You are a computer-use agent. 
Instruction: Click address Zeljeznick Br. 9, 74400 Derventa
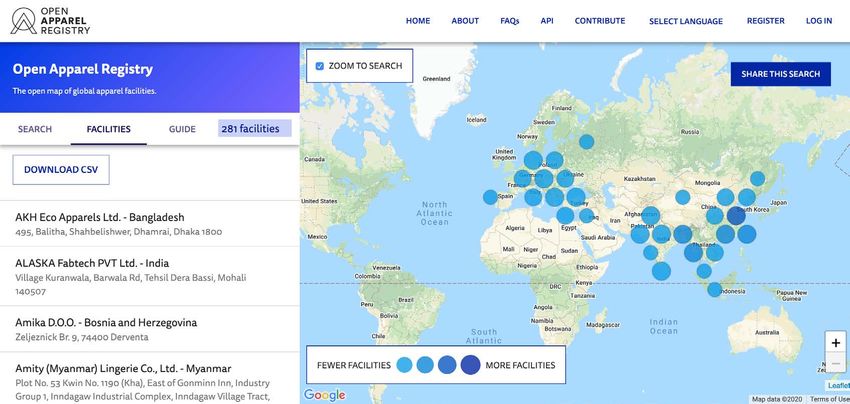point(81,337)
